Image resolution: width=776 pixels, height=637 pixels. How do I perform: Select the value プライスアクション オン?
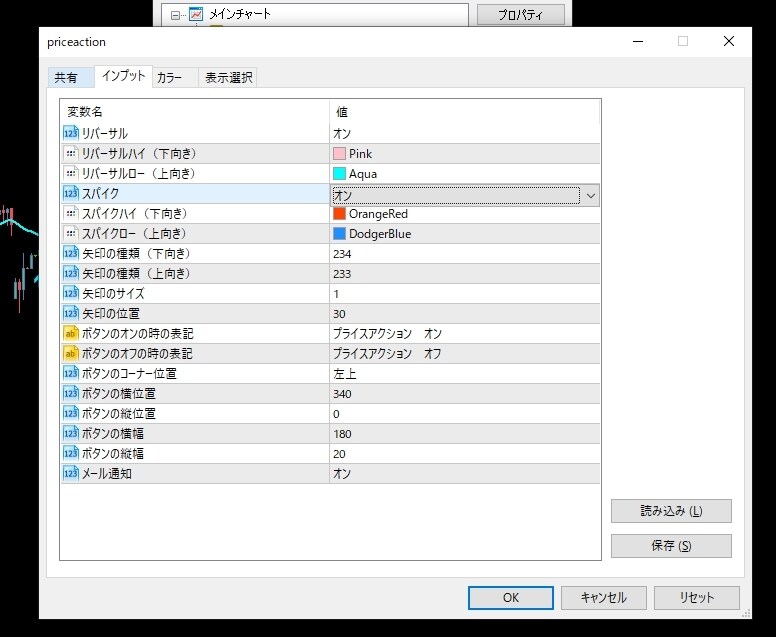coord(387,334)
